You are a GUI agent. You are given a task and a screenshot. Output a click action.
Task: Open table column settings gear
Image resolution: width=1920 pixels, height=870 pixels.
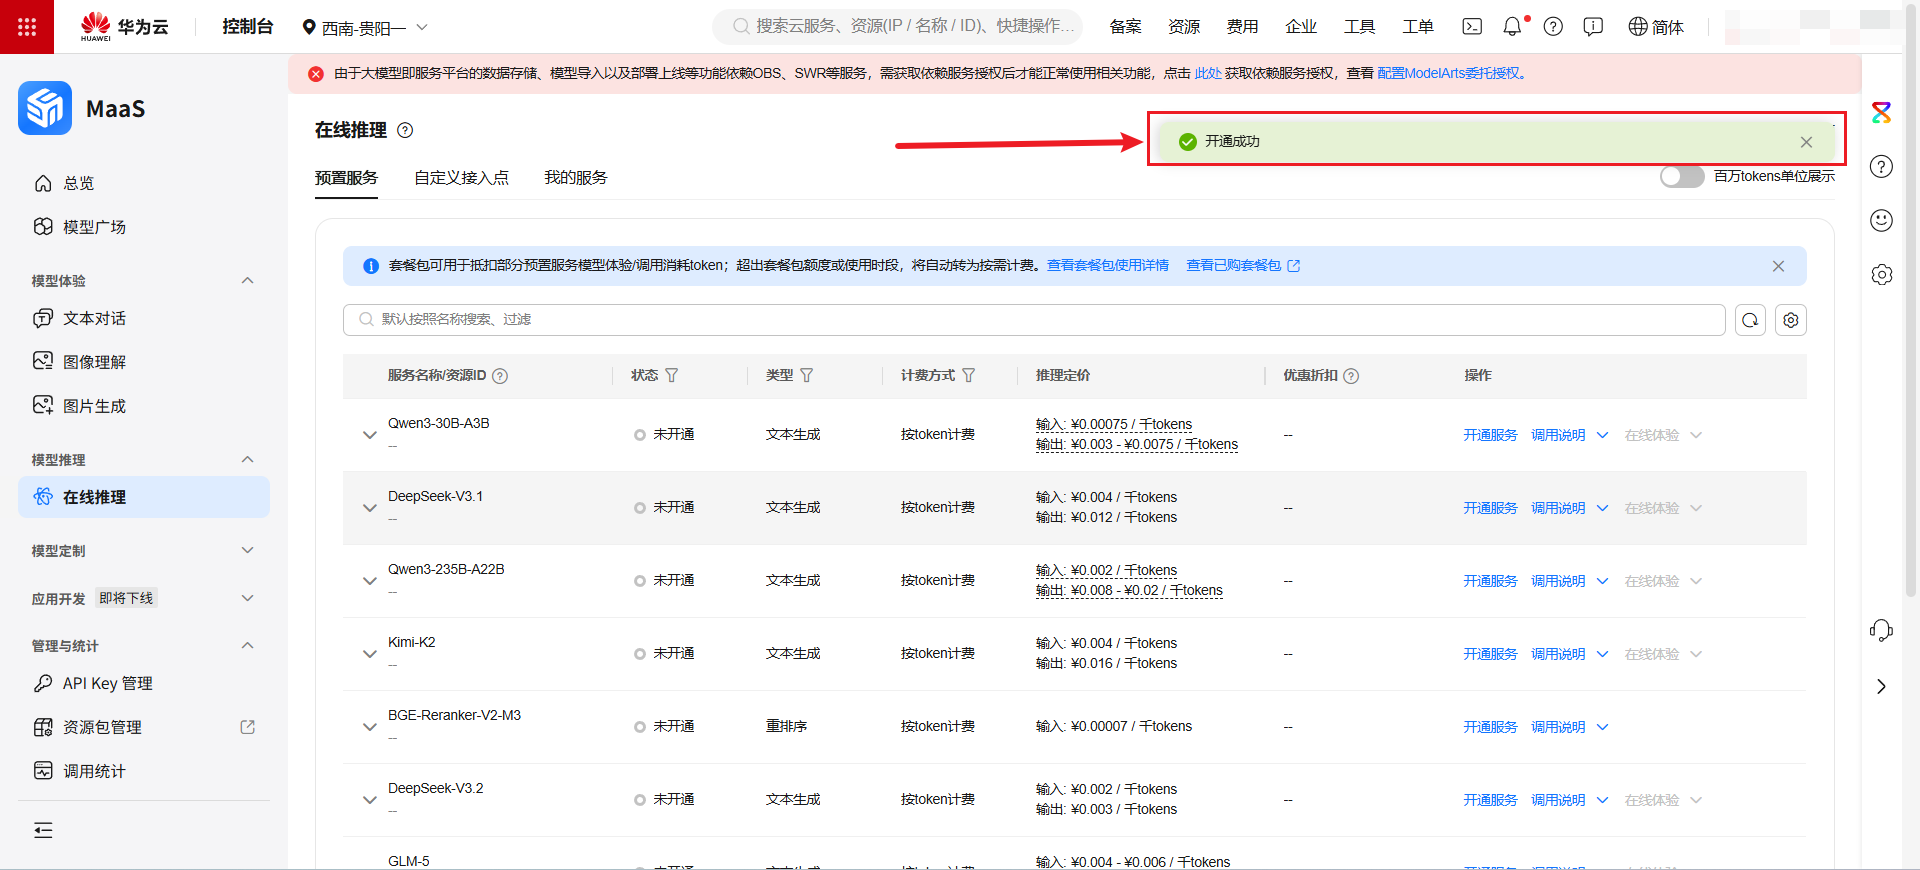point(1791,320)
